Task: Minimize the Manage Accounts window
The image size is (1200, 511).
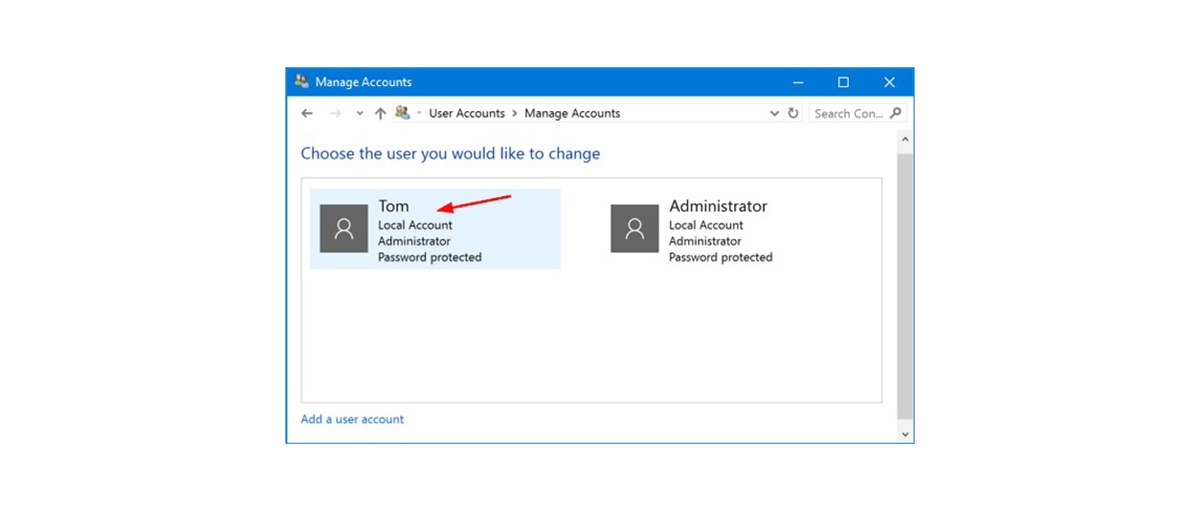Action: tap(798, 82)
